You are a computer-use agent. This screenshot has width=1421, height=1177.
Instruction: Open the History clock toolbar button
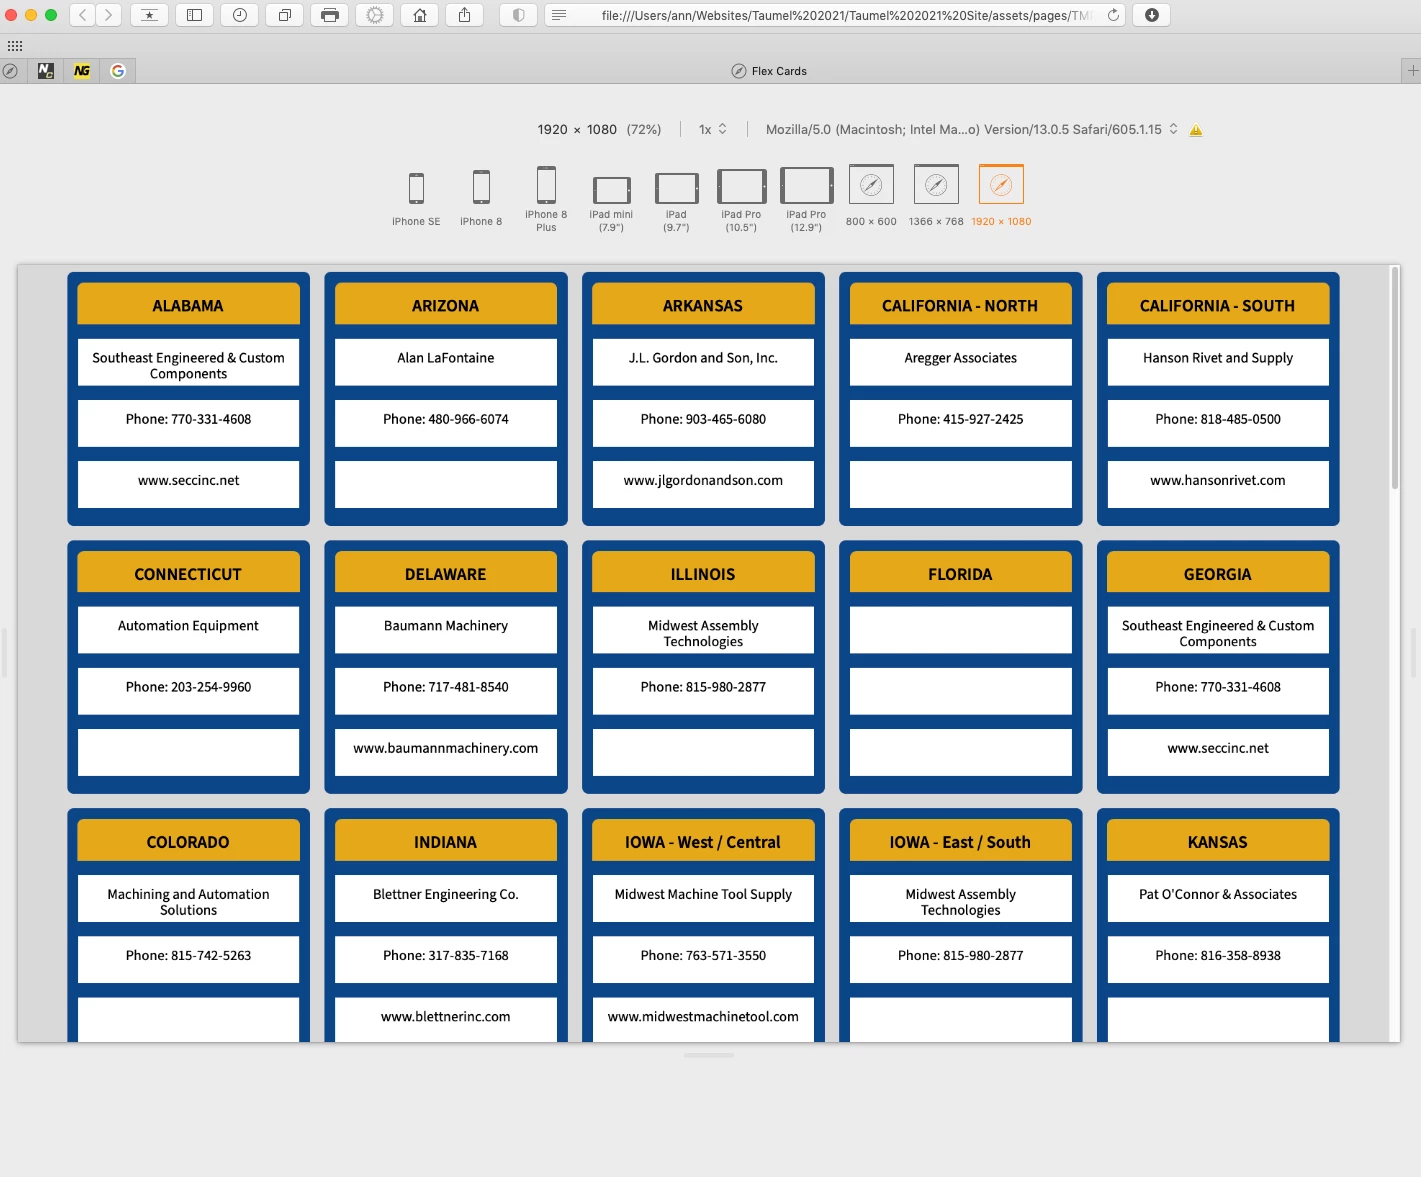pyautogui.click(x=240, y=15)
